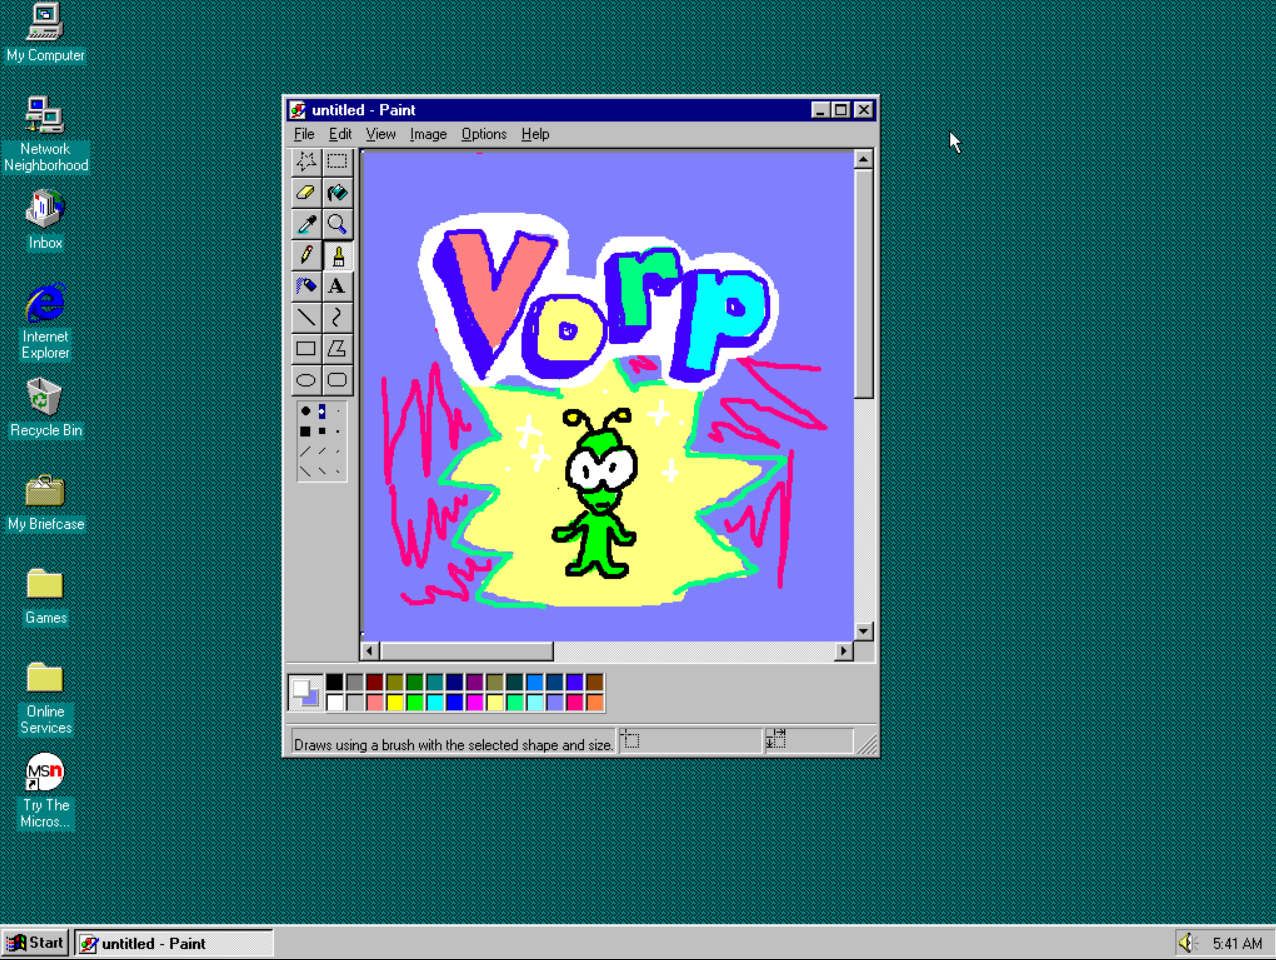1276x960 pixels.
Task: Open Network Neighborhood desktop icon
Action: point(45,134)
